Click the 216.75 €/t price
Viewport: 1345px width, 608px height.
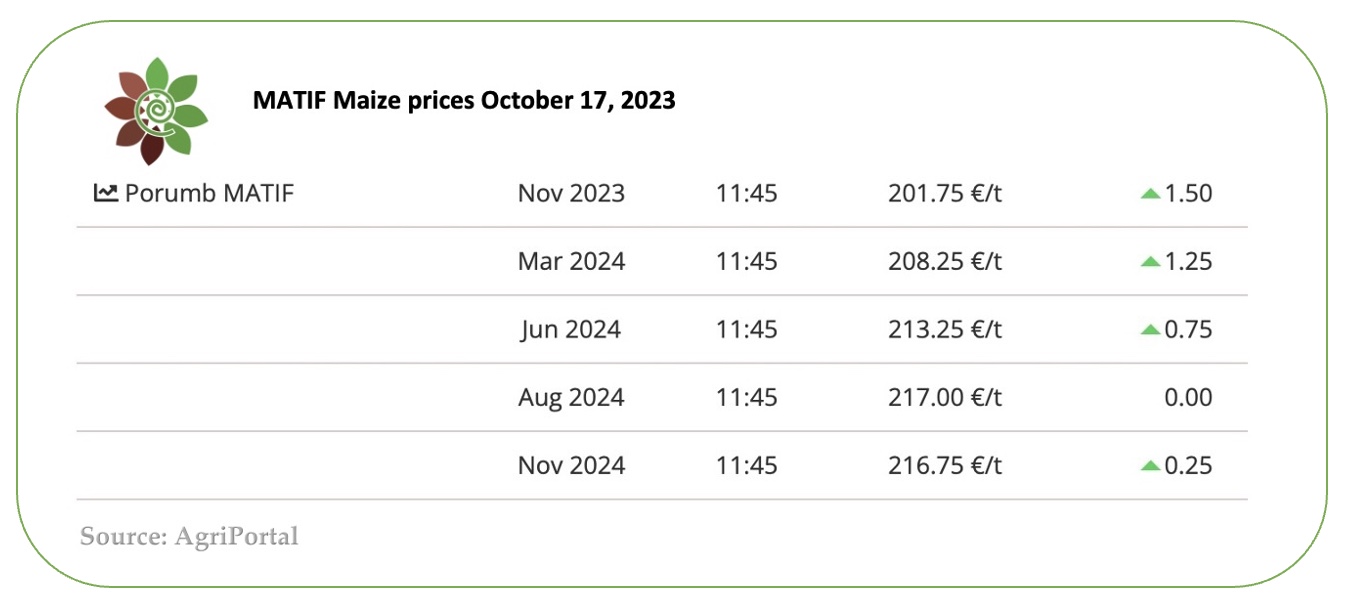tap(945, 465)
